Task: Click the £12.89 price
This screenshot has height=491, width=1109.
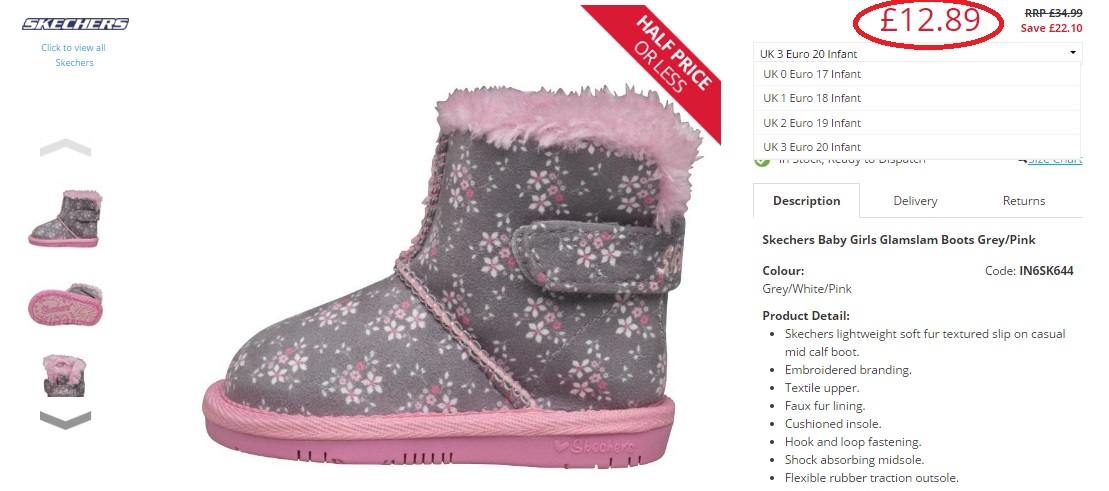Action: [x=929, y=21]
